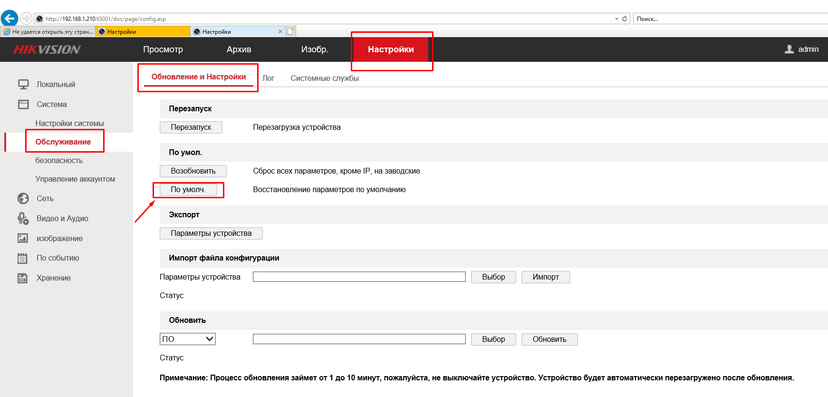
Task: Click the 'Возобновить' button
Action: (193, 171)
